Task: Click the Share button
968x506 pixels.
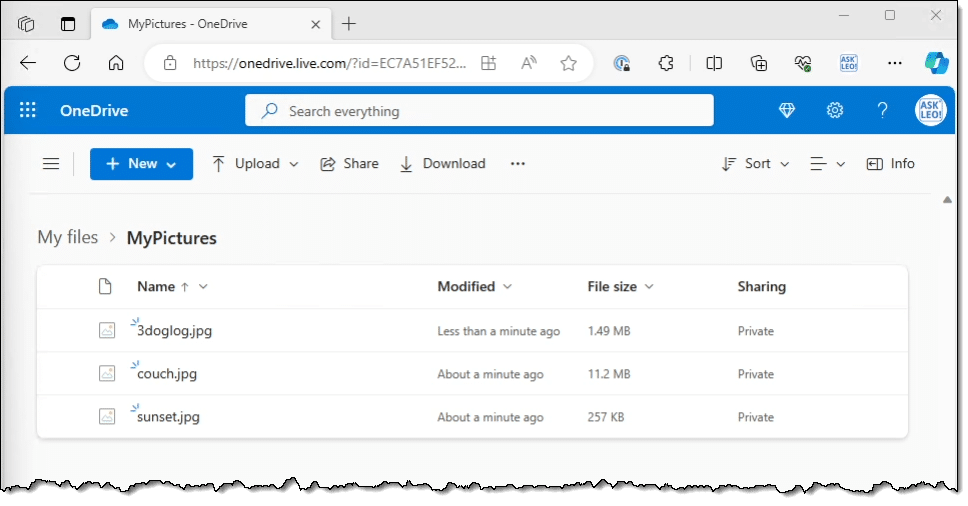Action: click(349, 164)
